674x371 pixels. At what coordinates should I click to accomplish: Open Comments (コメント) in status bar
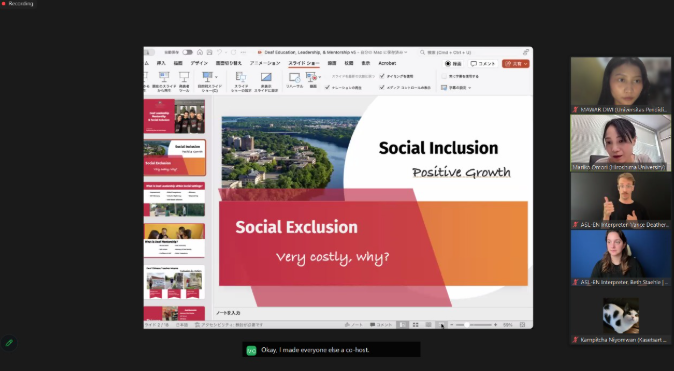(381, 325)
